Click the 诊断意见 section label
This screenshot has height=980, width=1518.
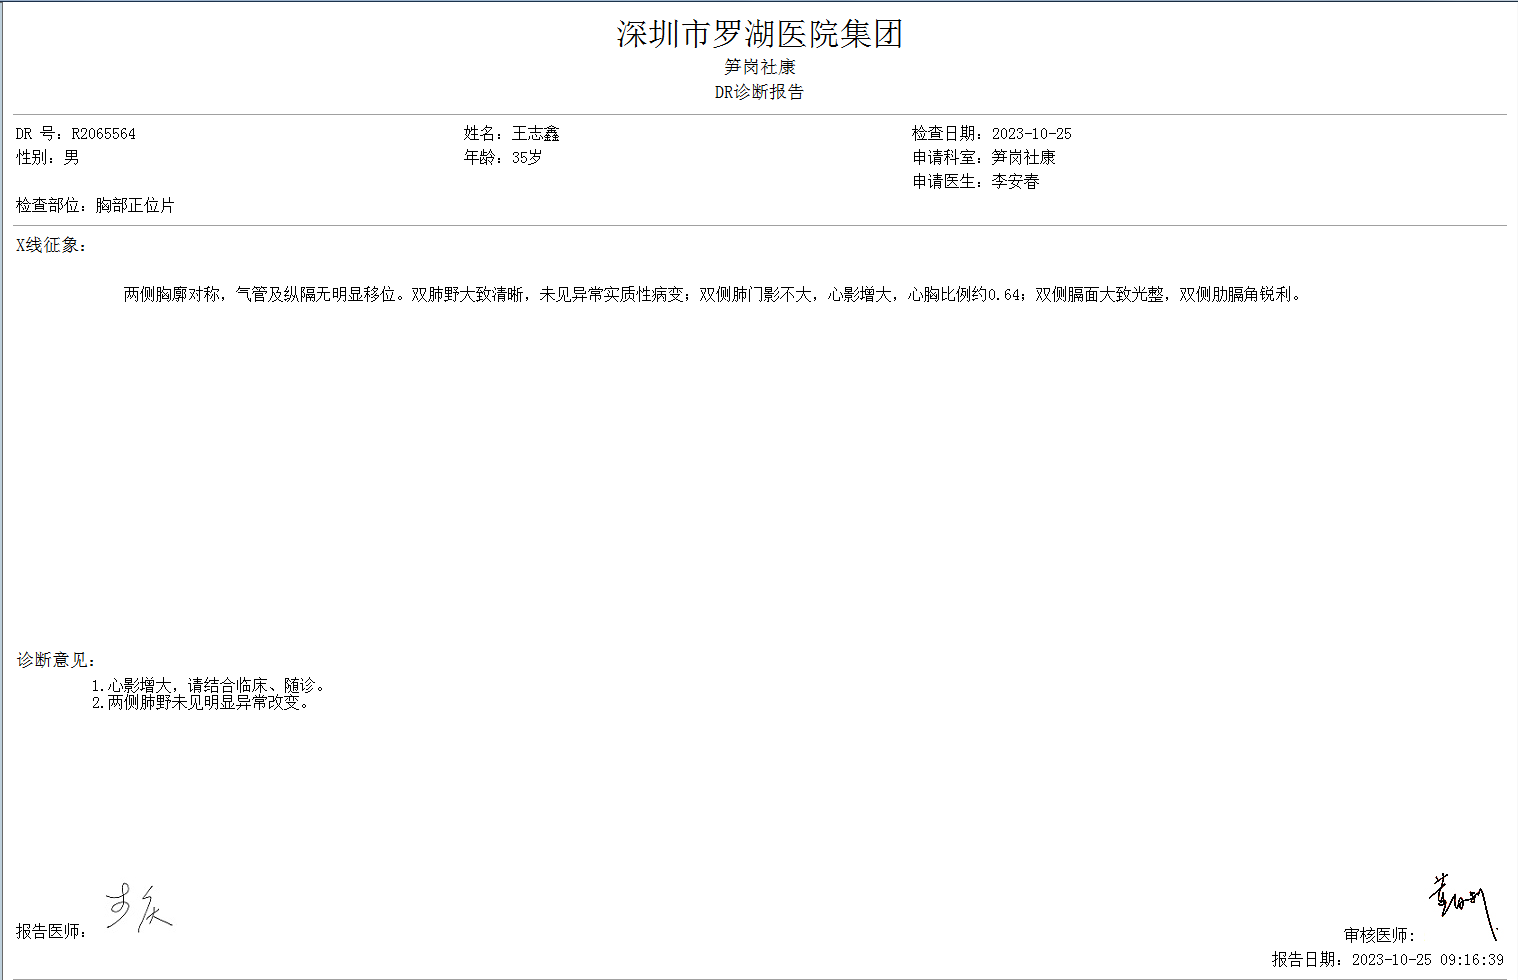(56, 660)
